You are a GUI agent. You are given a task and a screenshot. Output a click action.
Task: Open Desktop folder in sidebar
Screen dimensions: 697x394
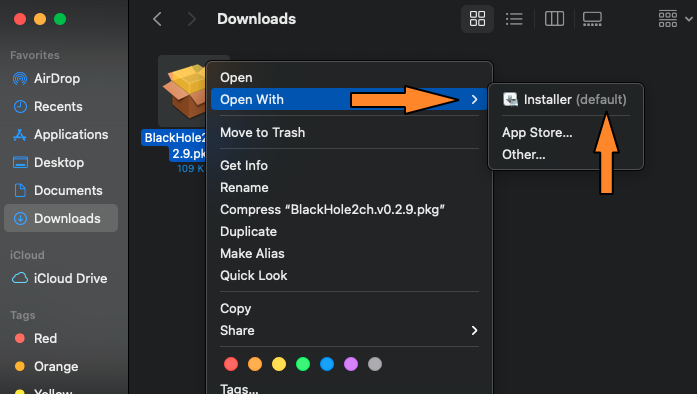61,163
